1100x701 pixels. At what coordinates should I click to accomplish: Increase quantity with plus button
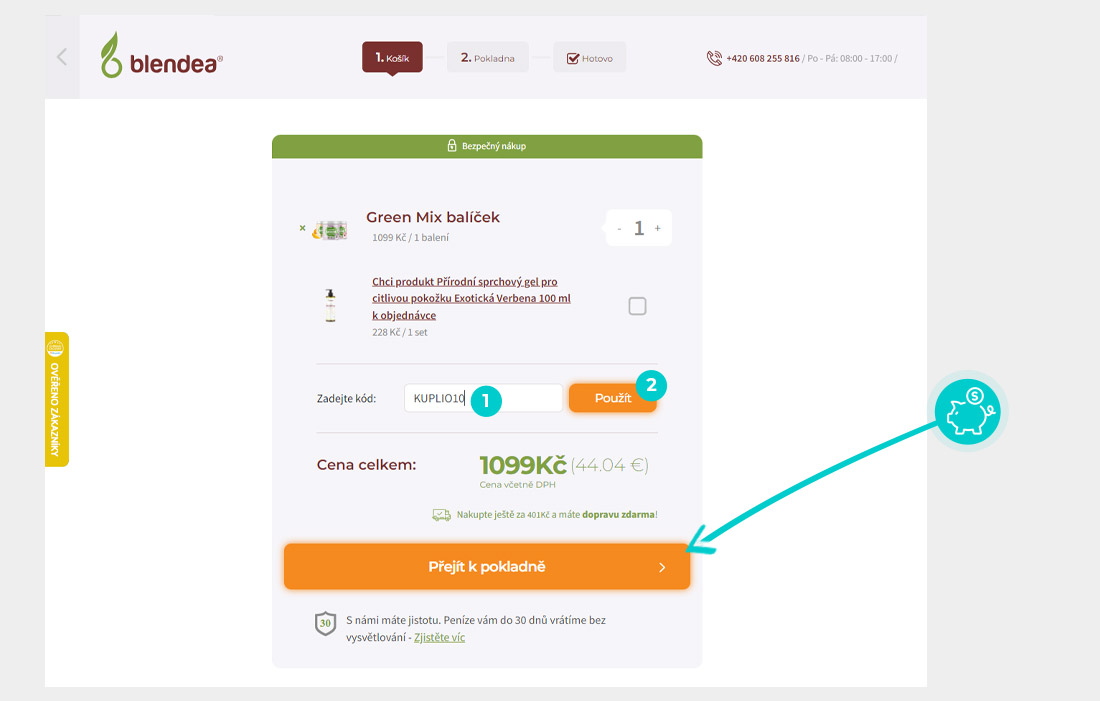click(657, 228)
